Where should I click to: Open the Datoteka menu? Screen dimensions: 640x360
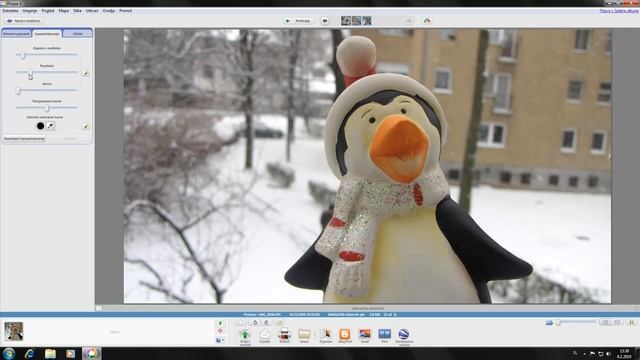point(10,11)
